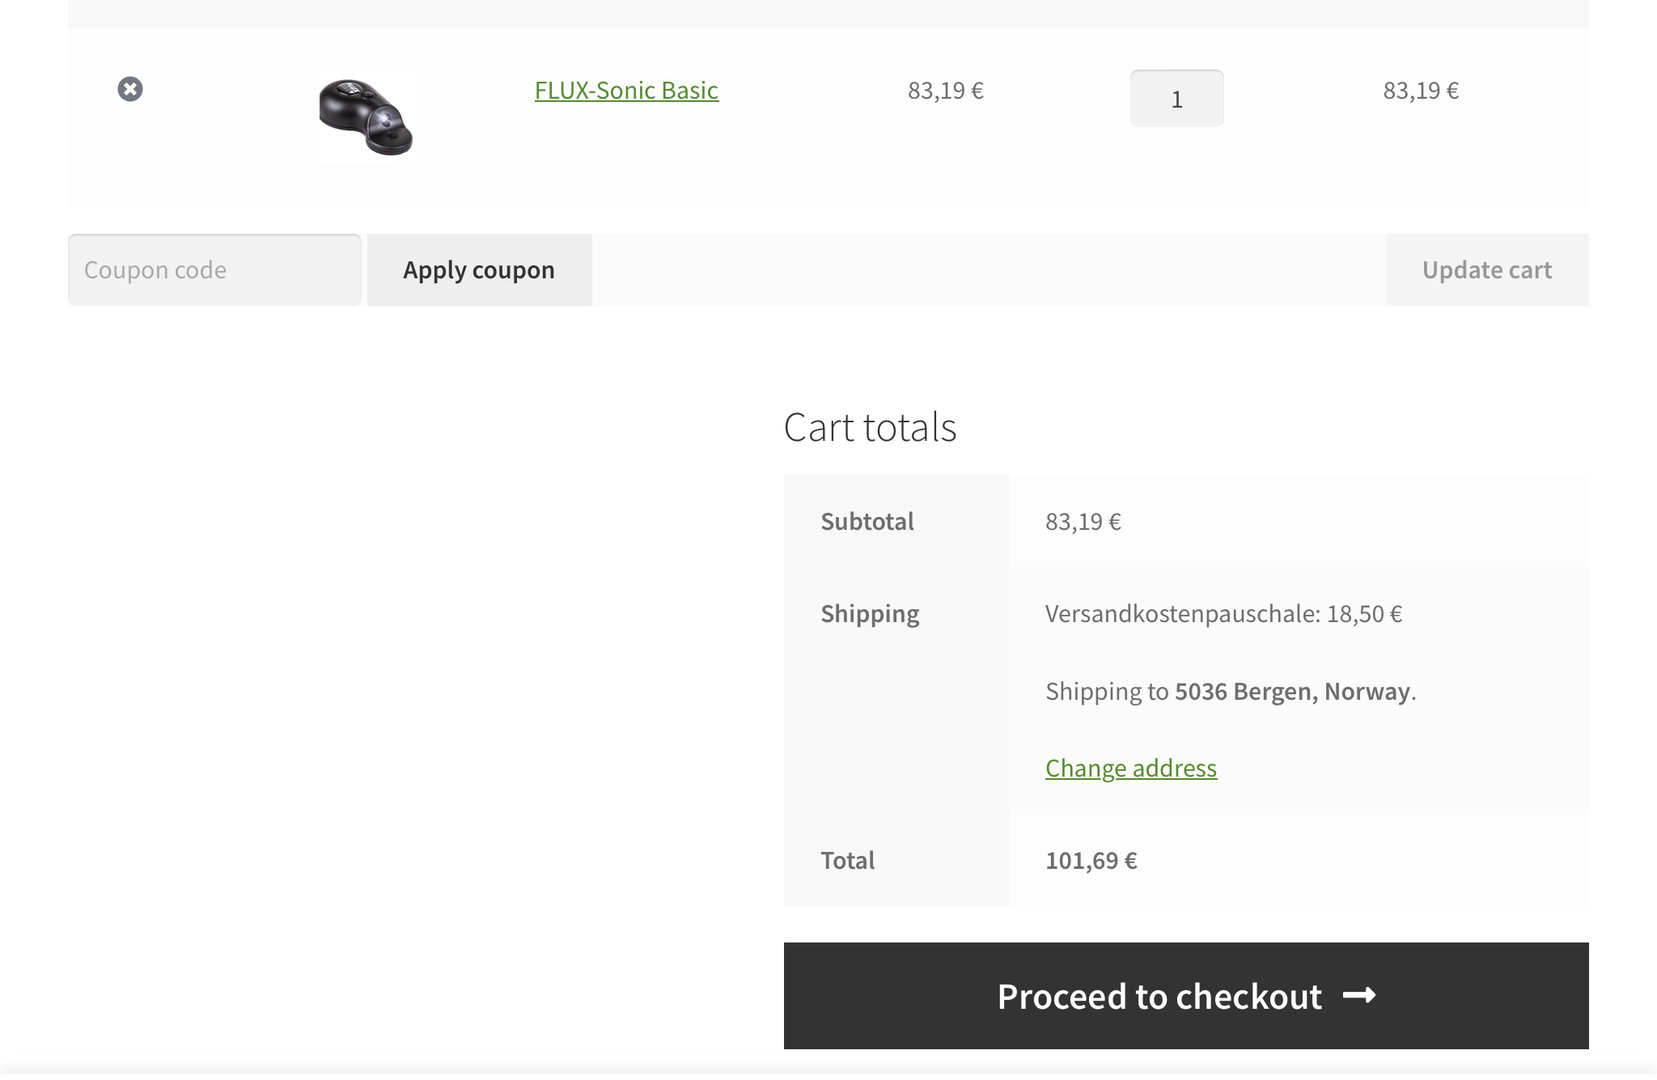
Task: Click into the Coupon code field
Action: (x=214, y=270)
